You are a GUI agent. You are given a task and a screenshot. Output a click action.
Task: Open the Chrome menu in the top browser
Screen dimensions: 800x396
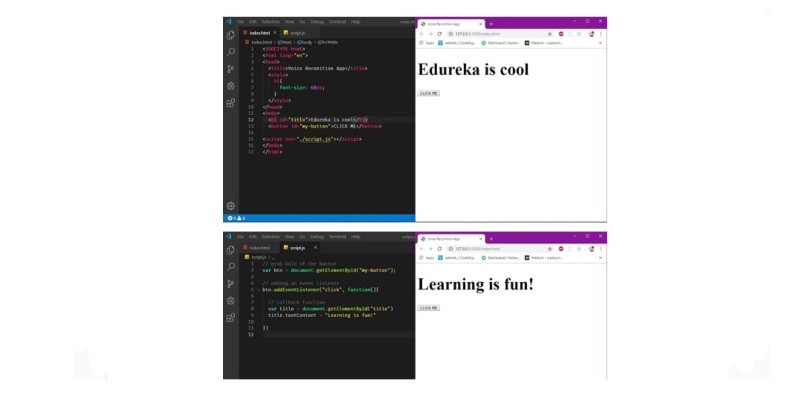[601, 34]
